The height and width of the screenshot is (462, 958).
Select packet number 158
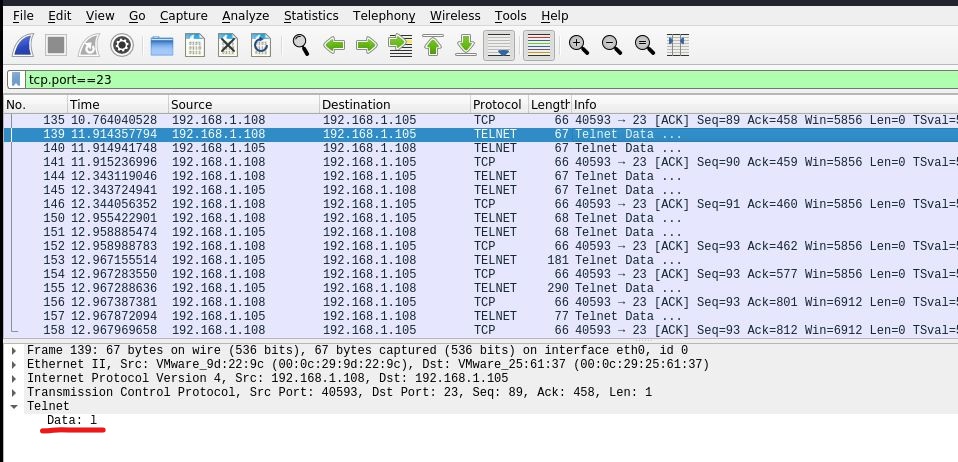480,331
